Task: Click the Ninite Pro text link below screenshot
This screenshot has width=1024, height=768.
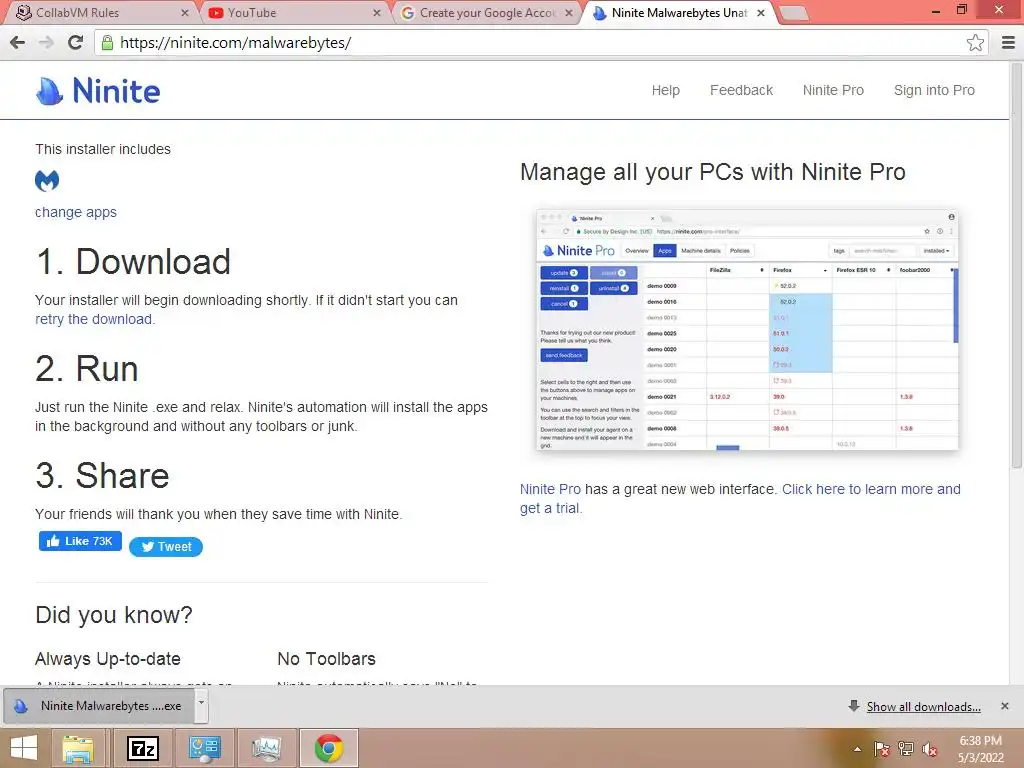Action: click(x=550, y=489)
